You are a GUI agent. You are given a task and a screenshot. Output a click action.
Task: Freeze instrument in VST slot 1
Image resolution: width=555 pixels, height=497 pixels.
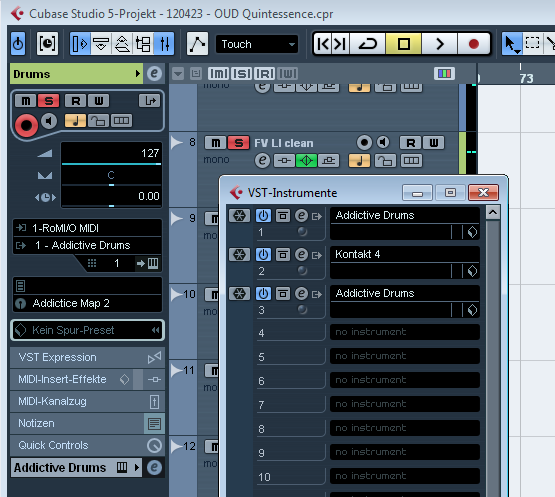point(240,216)
